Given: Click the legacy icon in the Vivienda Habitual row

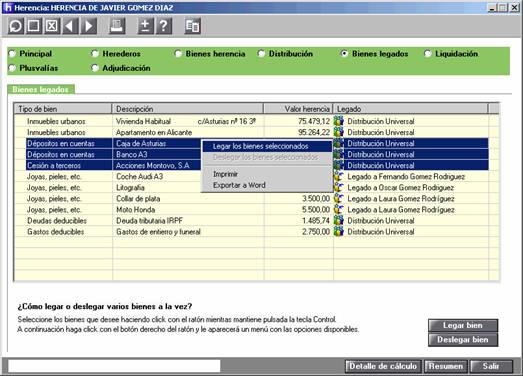Looking at the screenshot, I should [x=339, y=121].
